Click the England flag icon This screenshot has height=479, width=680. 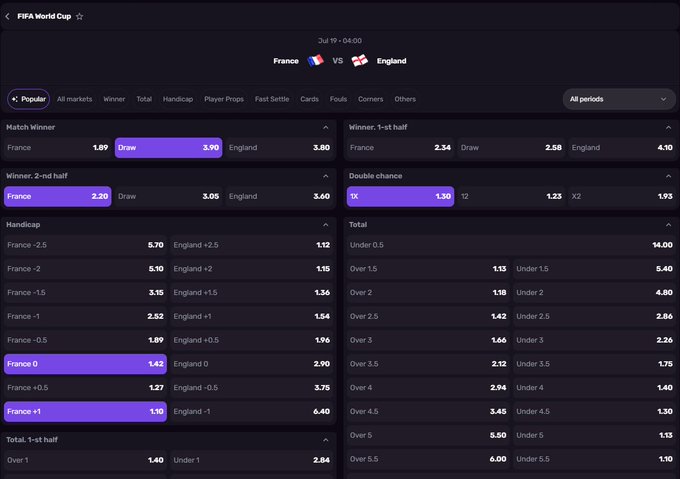coord(360,60)
